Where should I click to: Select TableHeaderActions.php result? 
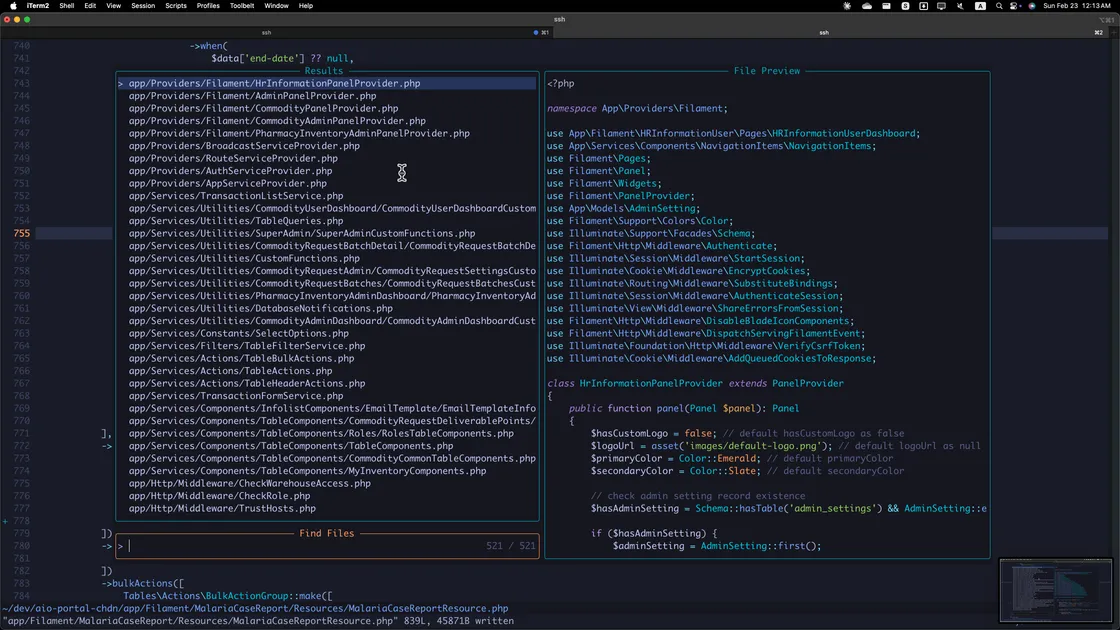(247, 384)
